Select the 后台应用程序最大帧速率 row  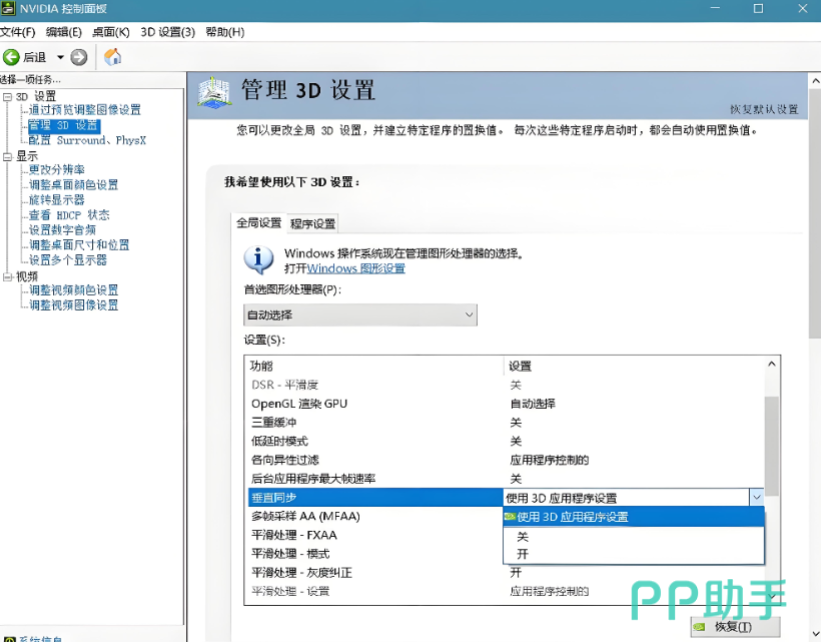tap(505, 479)
